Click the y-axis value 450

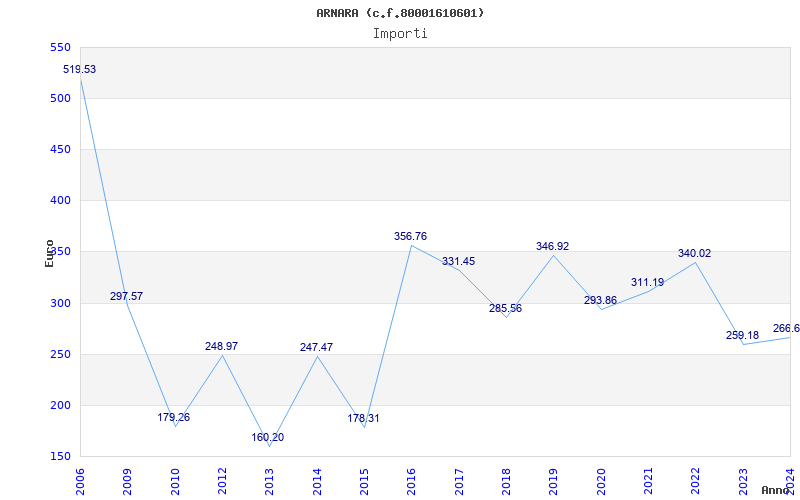(x=60, y=149)
